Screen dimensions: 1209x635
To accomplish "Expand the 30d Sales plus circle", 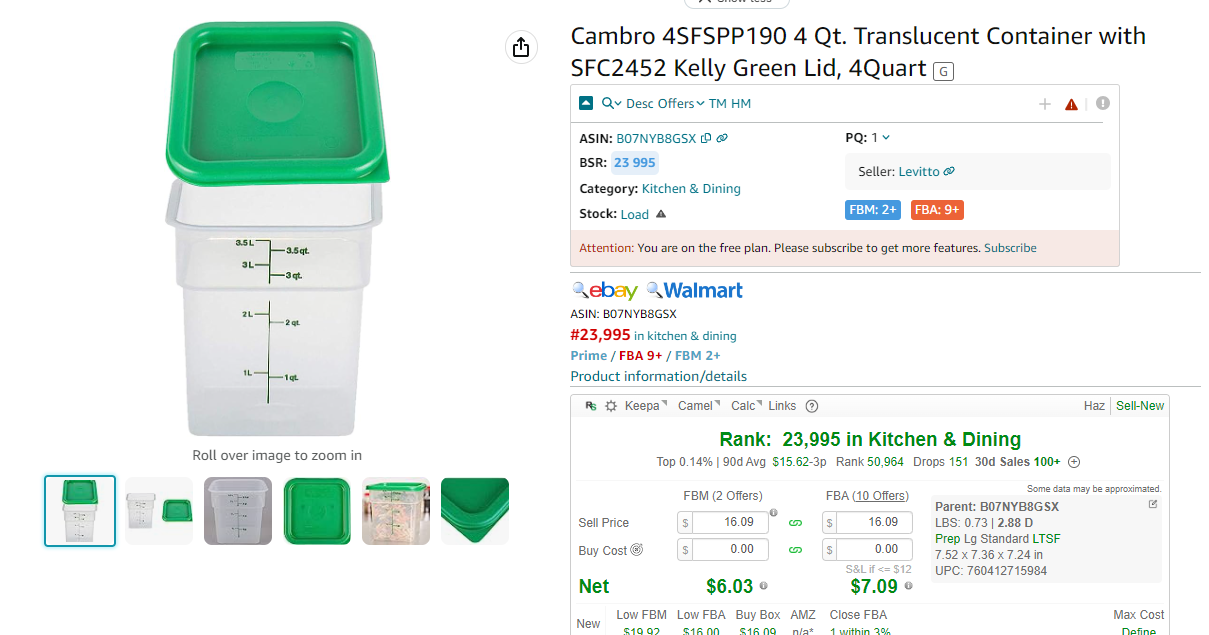I will pos(1074,462).
